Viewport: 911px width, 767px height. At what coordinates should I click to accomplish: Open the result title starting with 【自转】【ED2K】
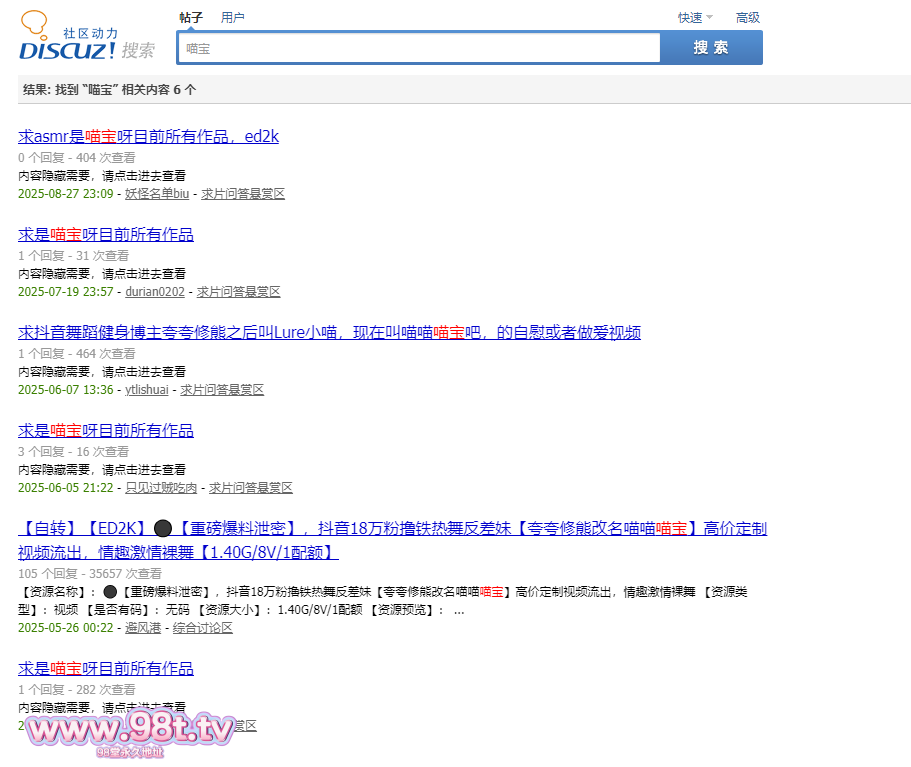click(x=392, y=528)
